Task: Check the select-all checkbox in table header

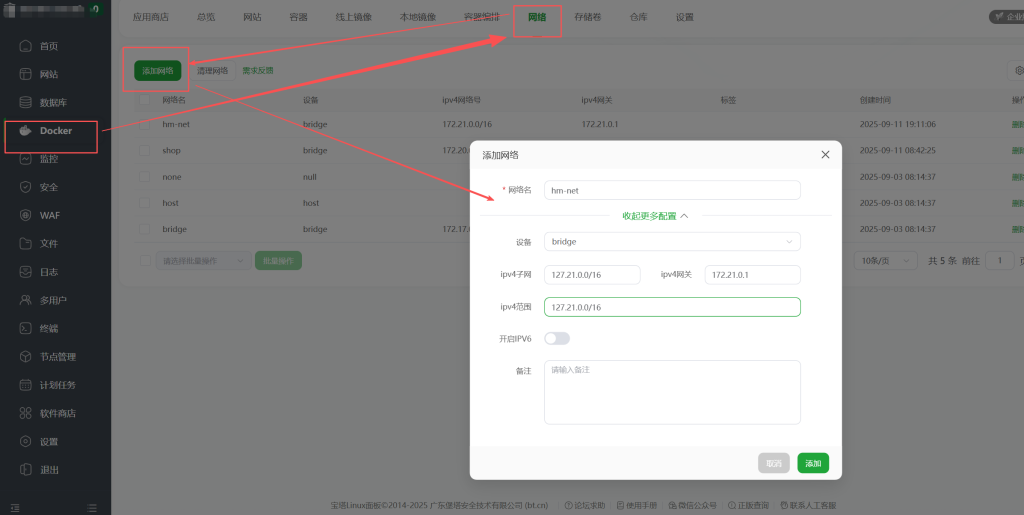Action: (x=143, y=100)
